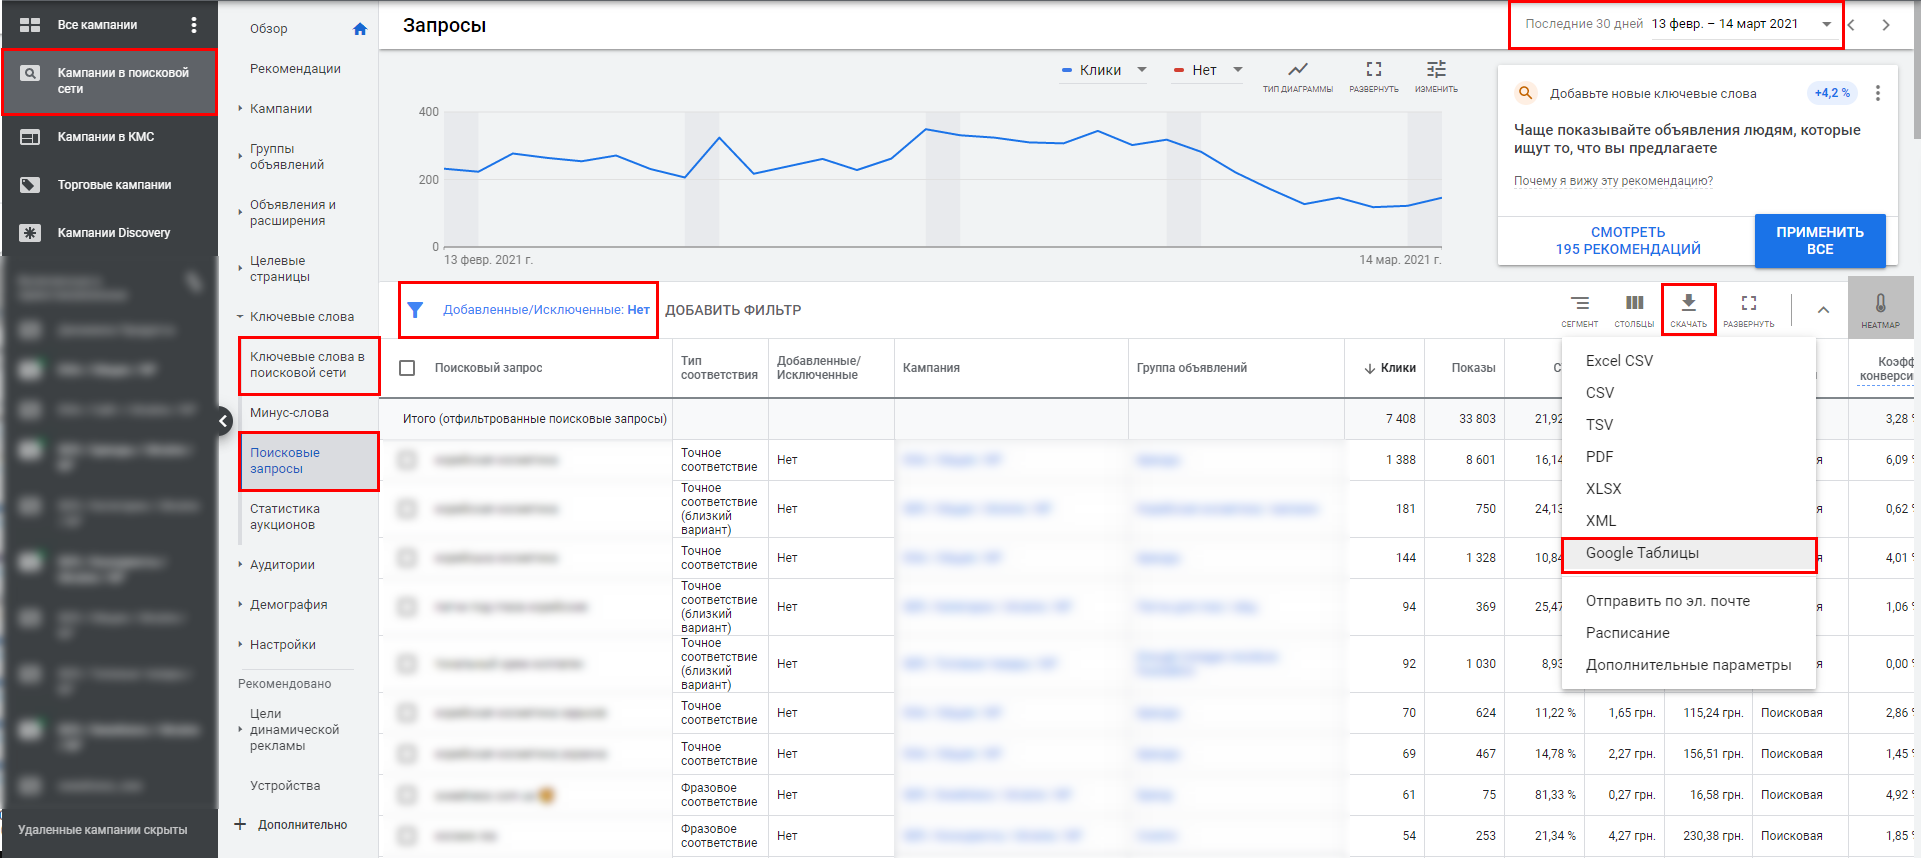Click the Скачать download icon

[x=1688, y=302]
